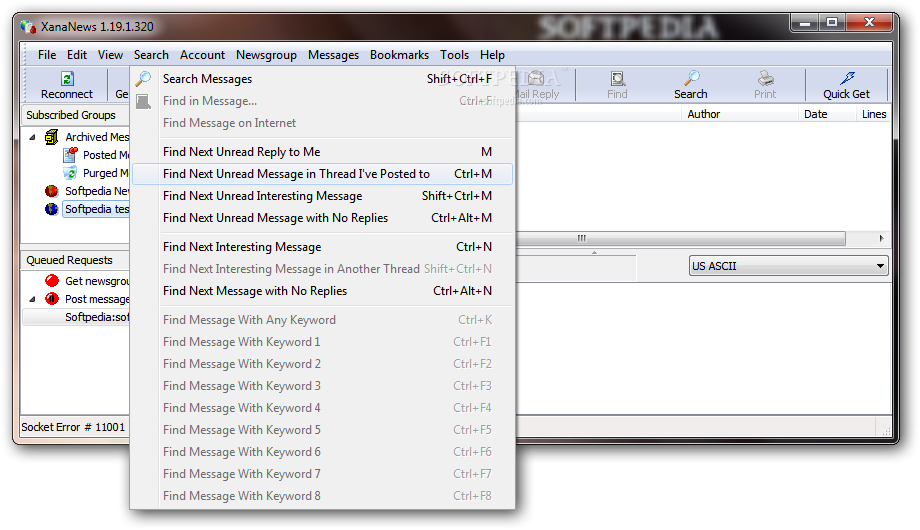Image resolution: width=920 pixels, height=530 pixels.
Task: Open the Account menu
Action: point(202,55)
